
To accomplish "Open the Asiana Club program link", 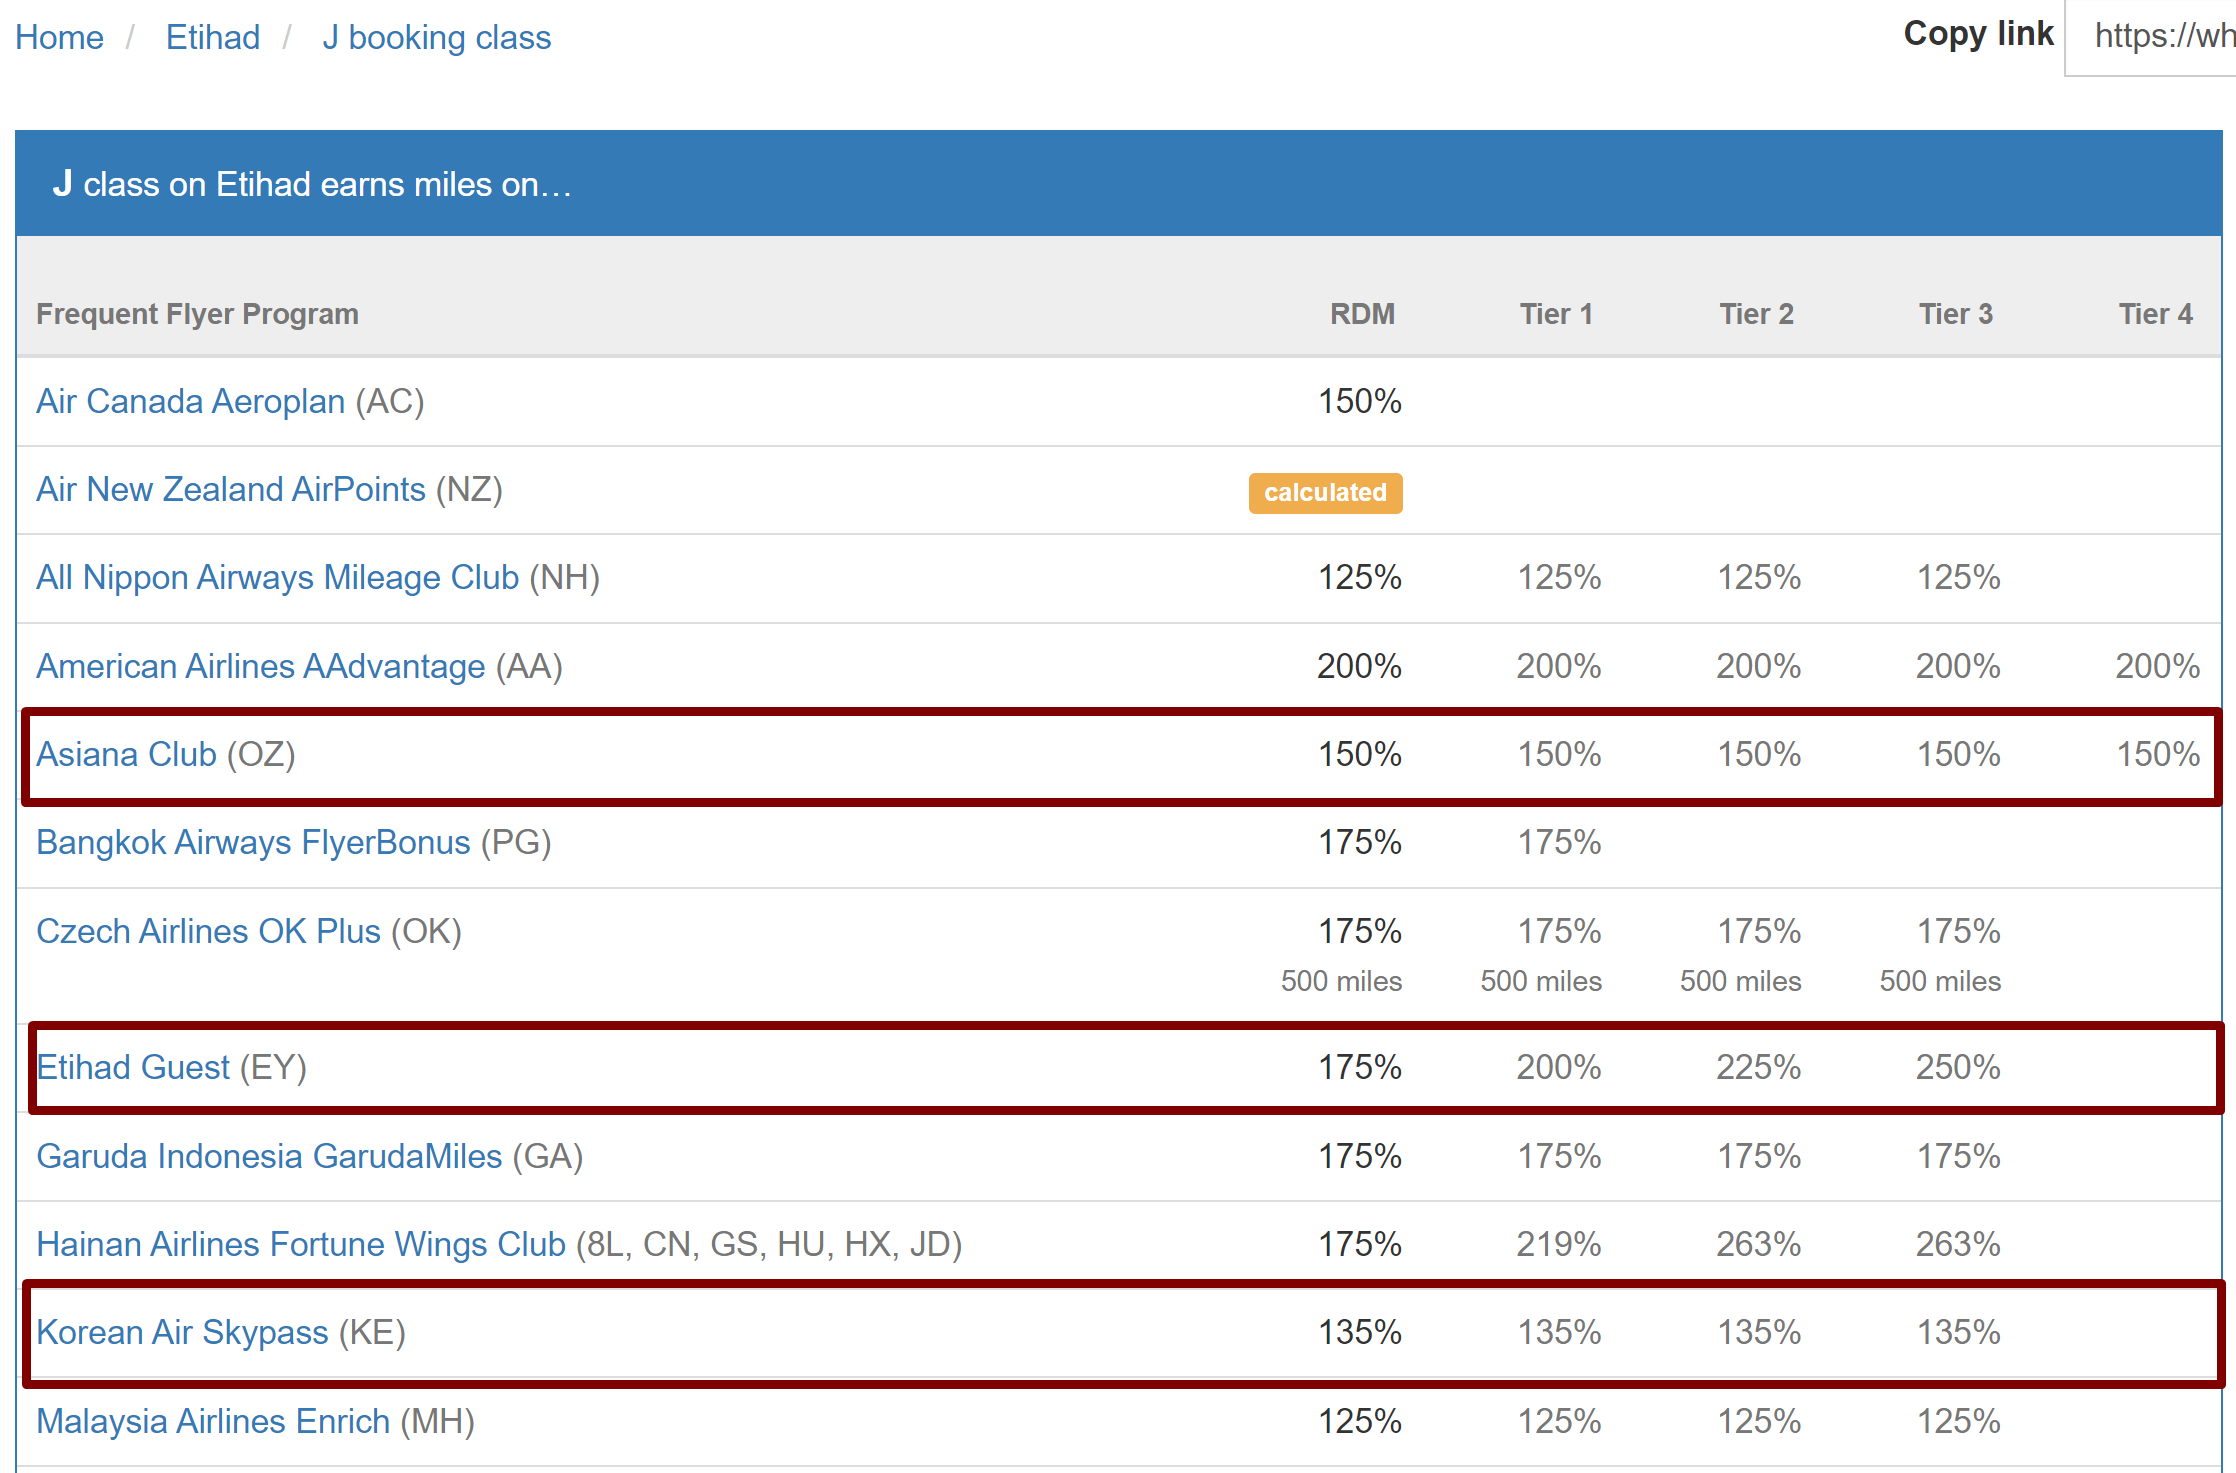I will point(127,754).
